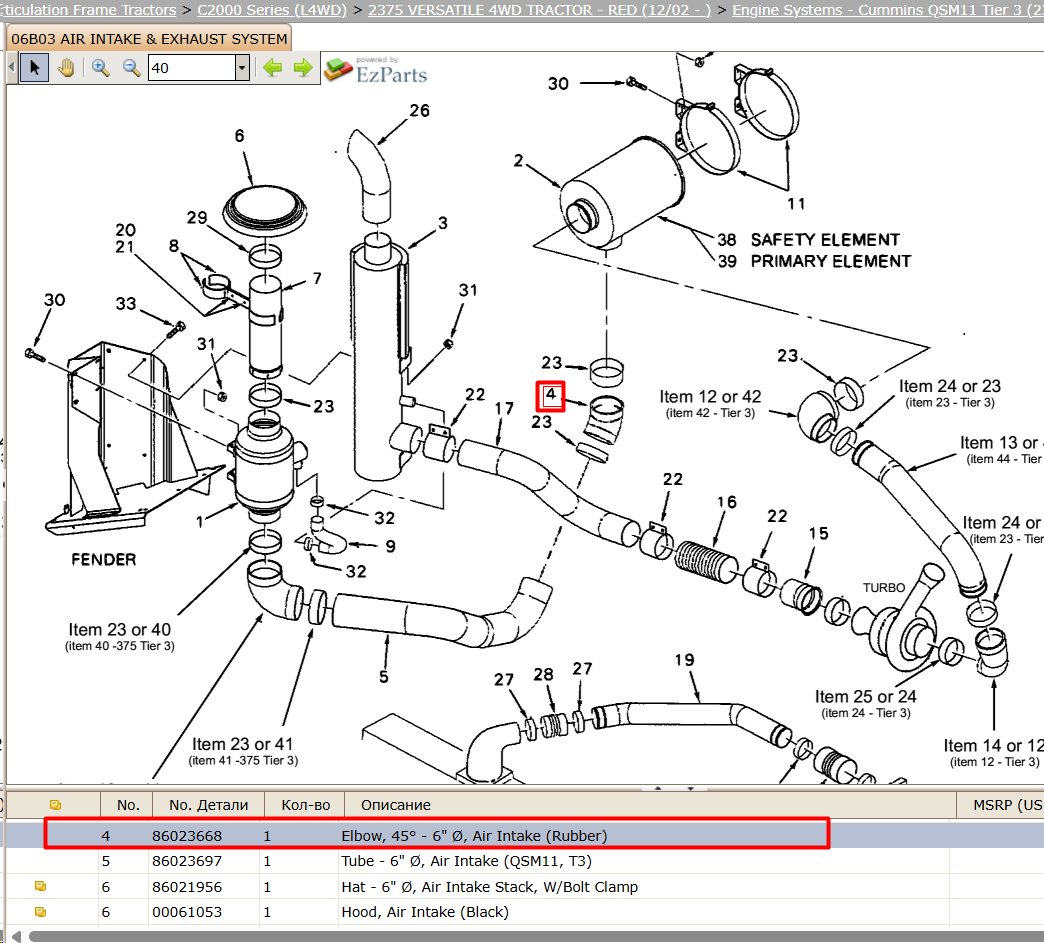The width and height of the screenshot is (1044, 943).
Task: Click part number 86023668
Action: pos(187,835)
